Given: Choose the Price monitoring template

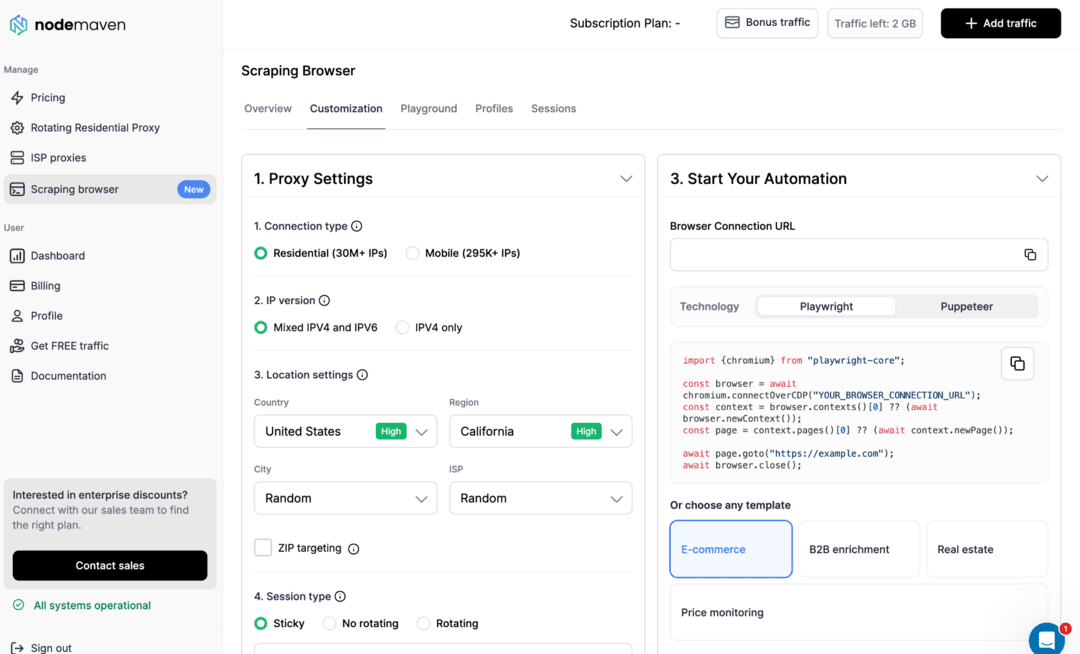Looking at the screenshot, I should click(859, 613).
